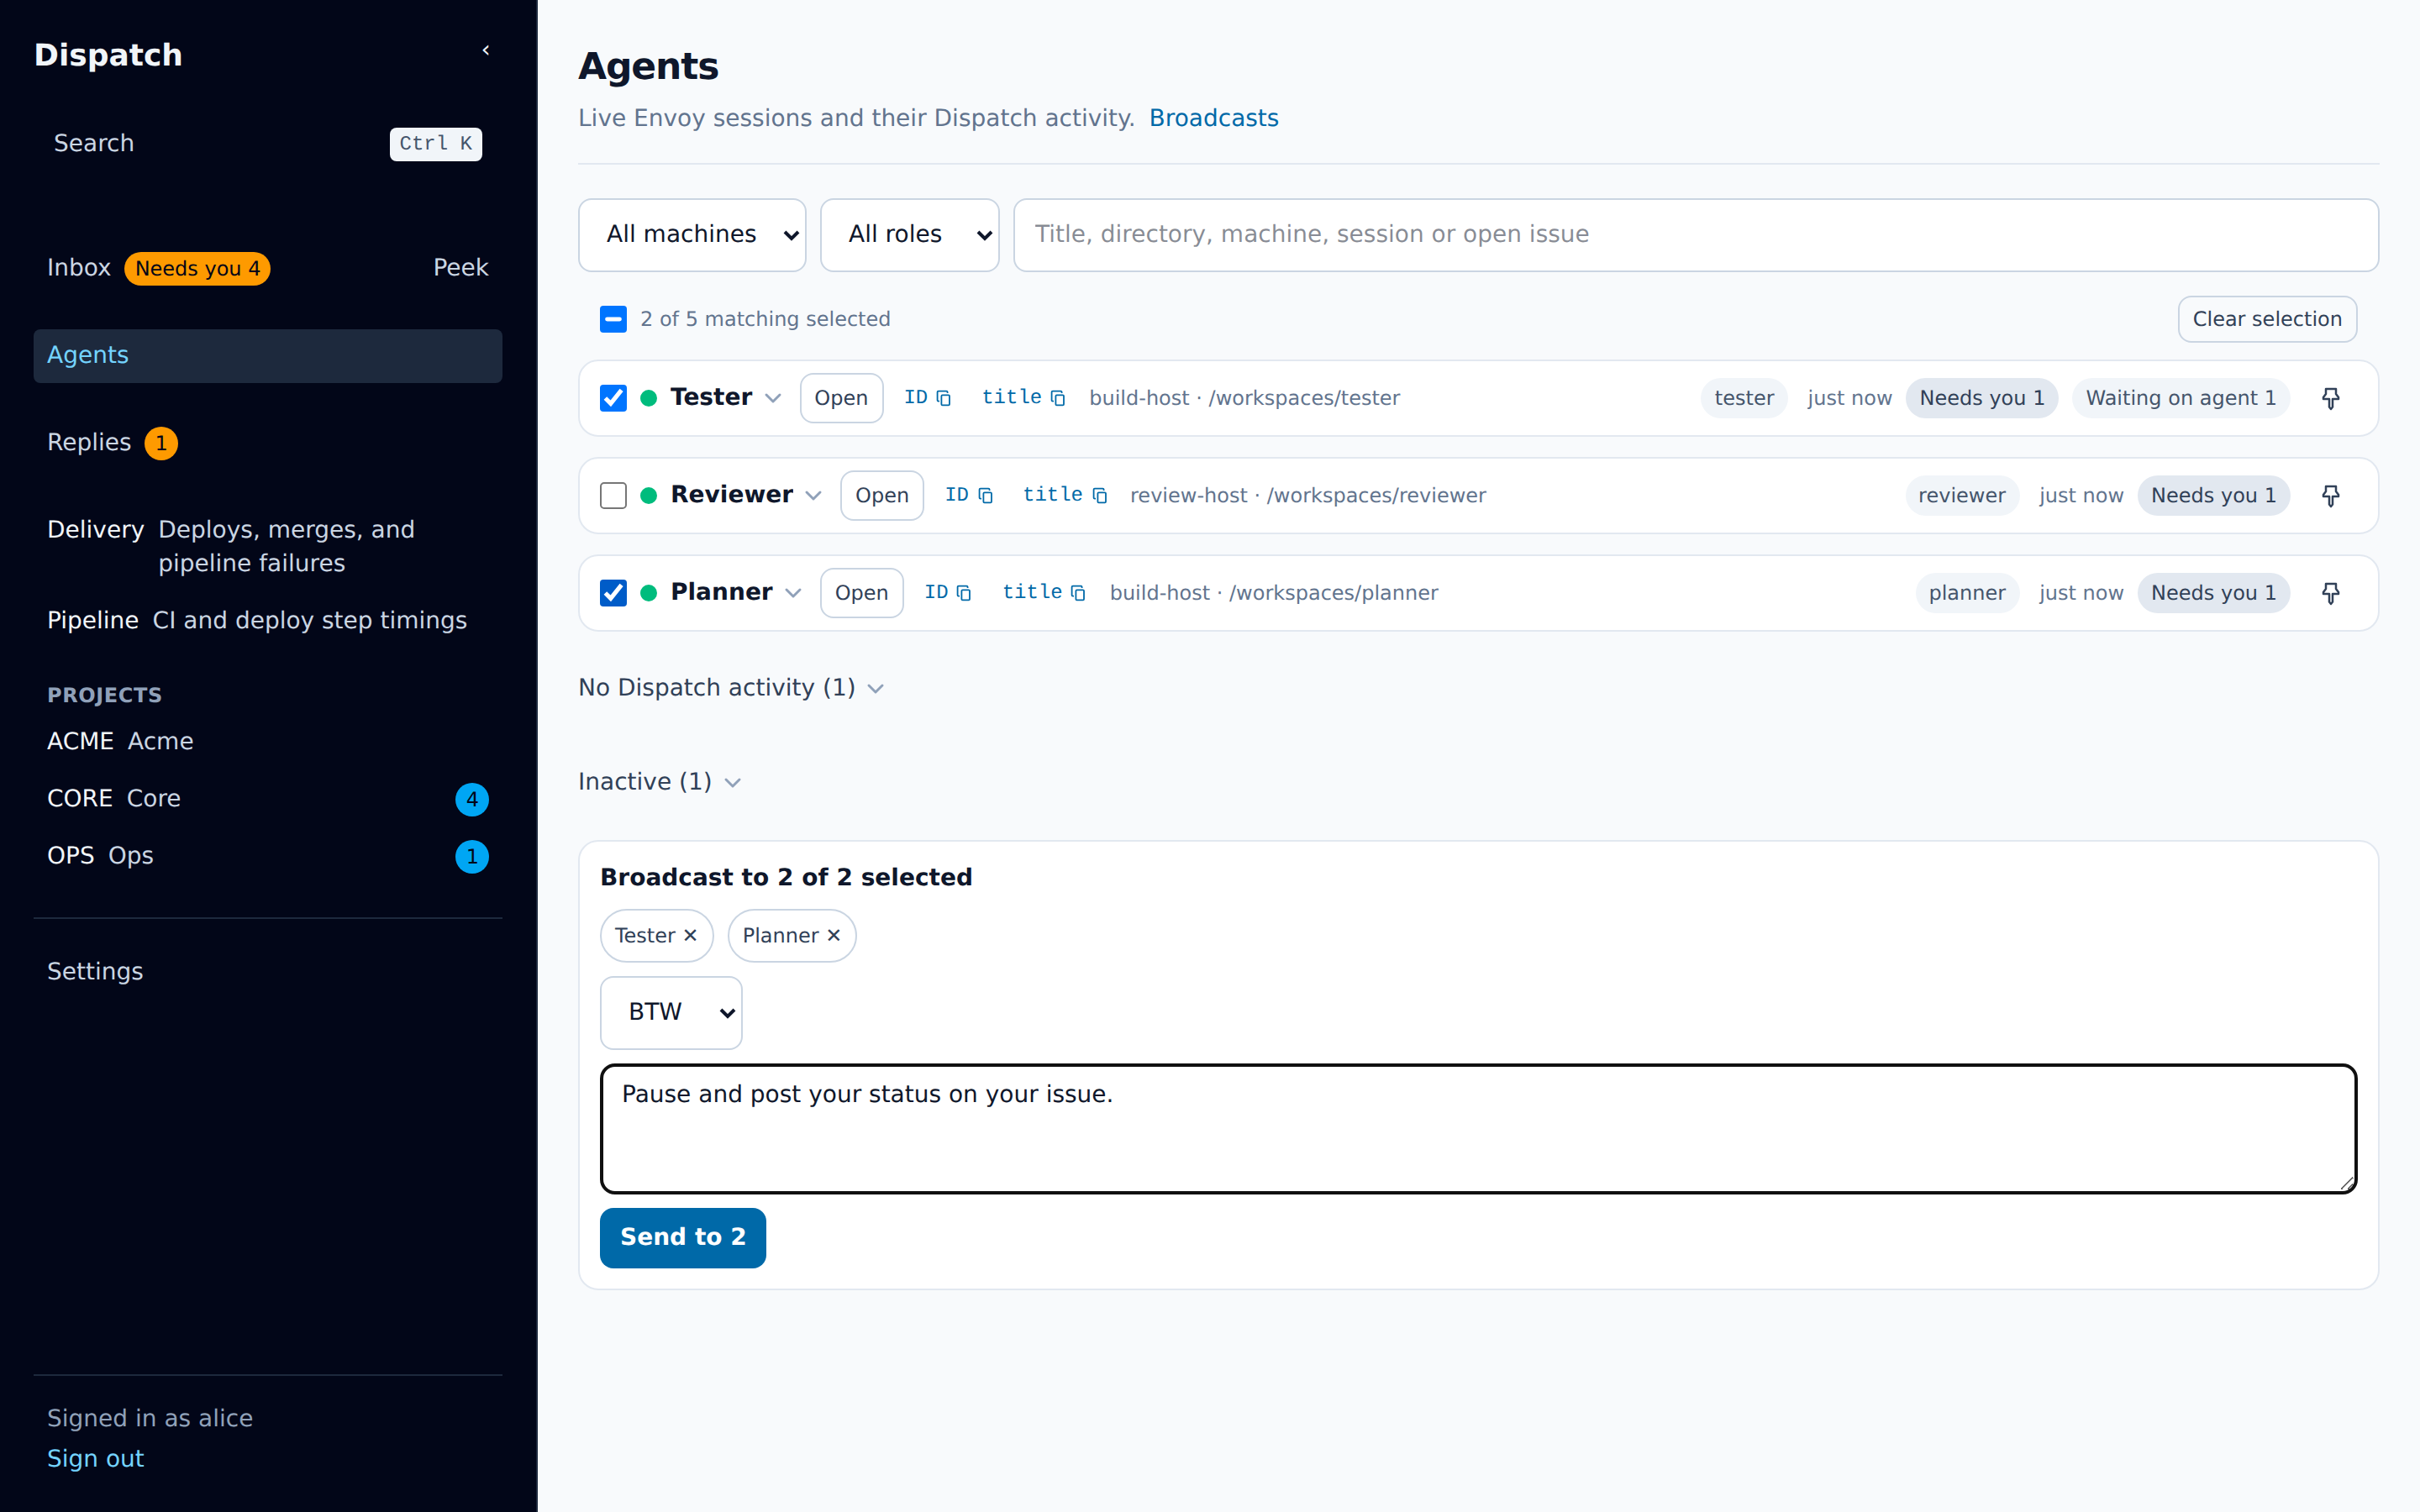The image size is (2420, 1512).
Task: Copy Tester agent ID
Action: pyautogui.click(x=927, y=398)
